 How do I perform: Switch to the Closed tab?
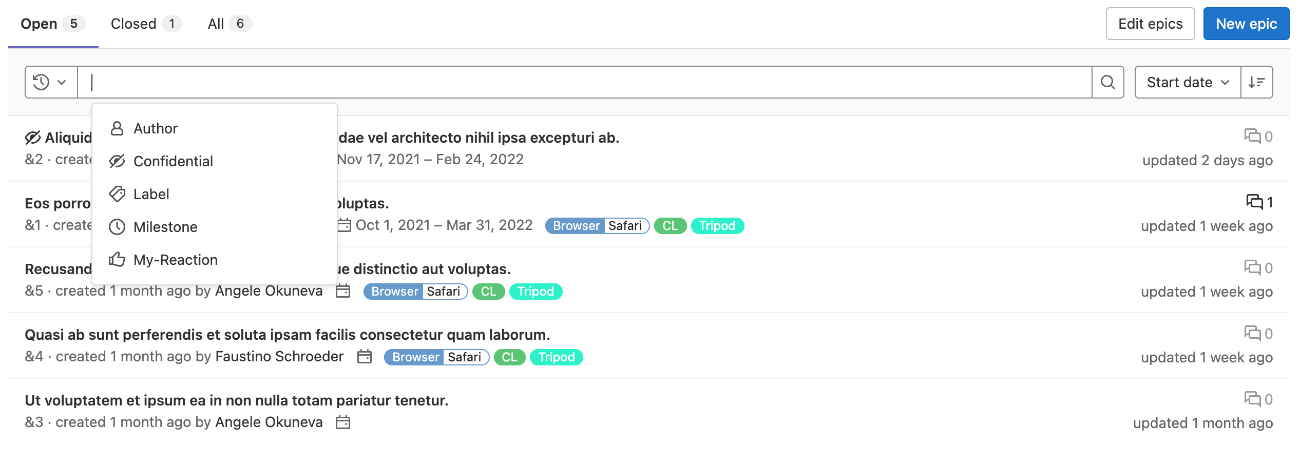[x=145, y=24]
